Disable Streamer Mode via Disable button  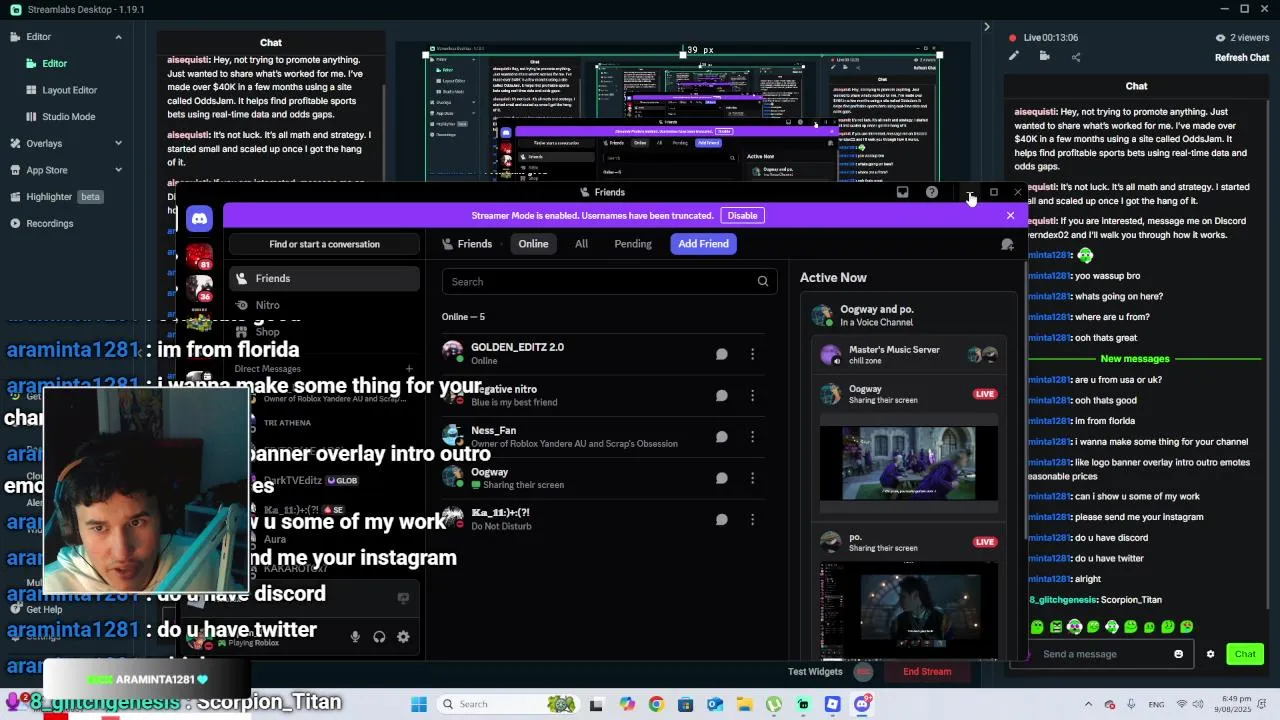(742, 215)
